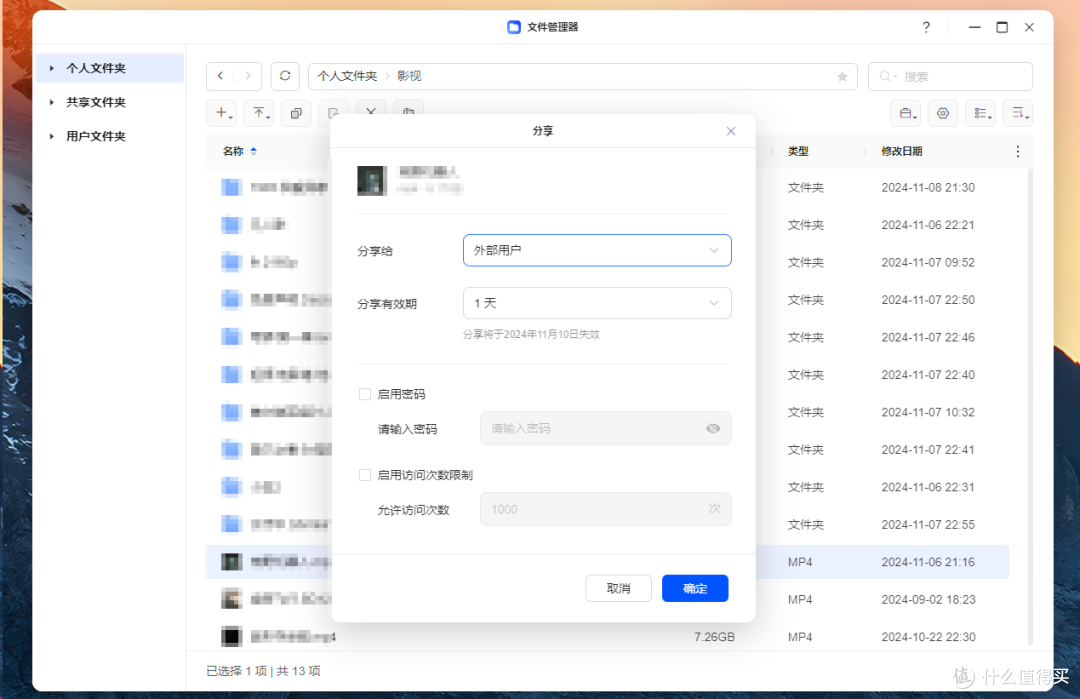Click the folder icon in the 2024-11-08 21:30 row
The height and width of the screenshot is (699, 1080).
tap(231, 187)
